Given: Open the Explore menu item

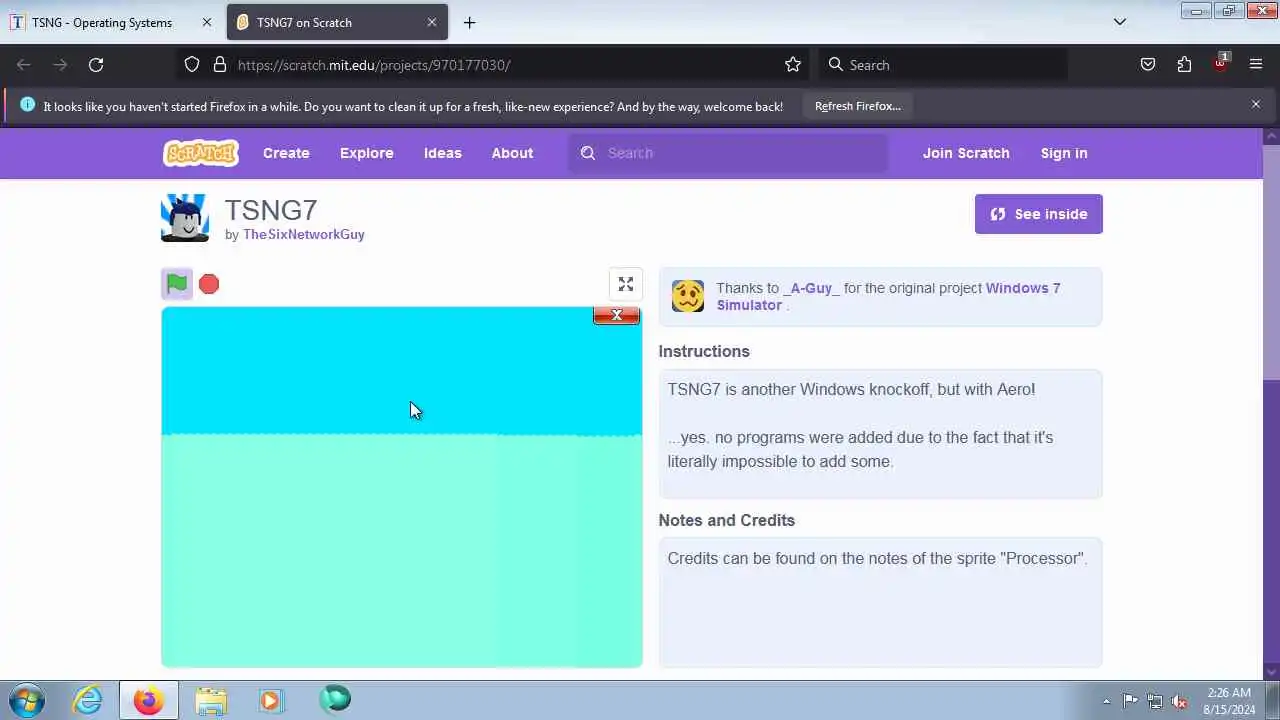Looking at the screenshot, I should click(x=367, y=153).
